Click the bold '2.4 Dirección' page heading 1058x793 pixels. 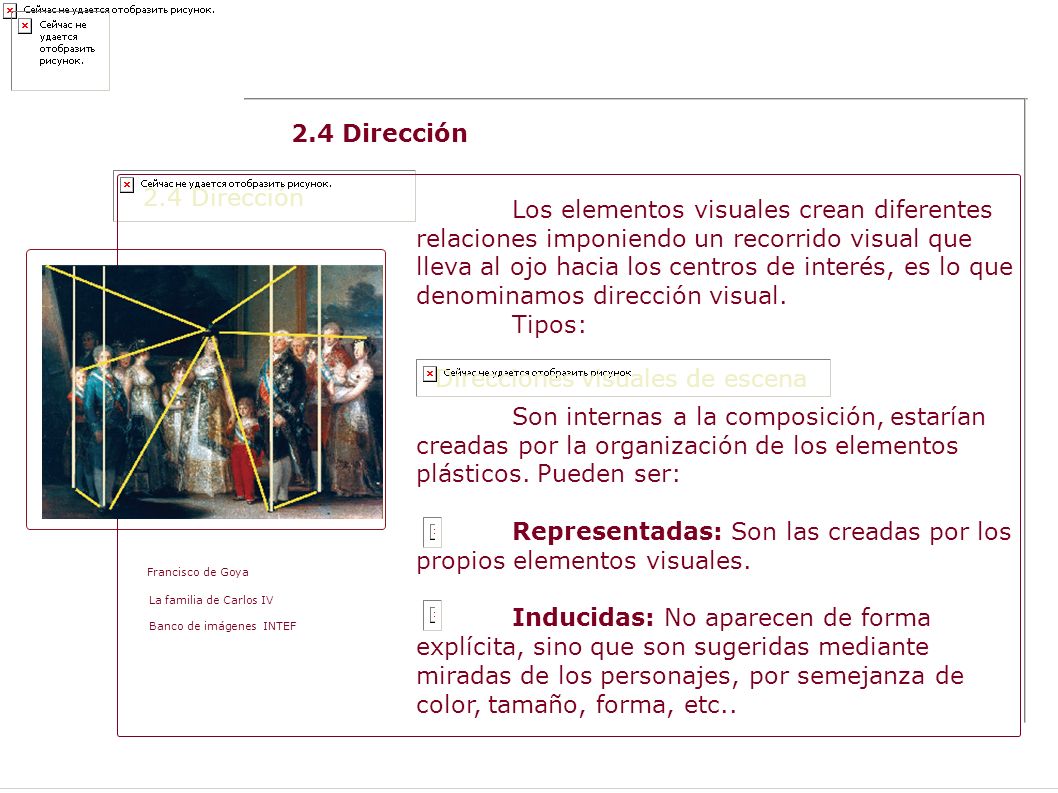(x=379, y=133)
